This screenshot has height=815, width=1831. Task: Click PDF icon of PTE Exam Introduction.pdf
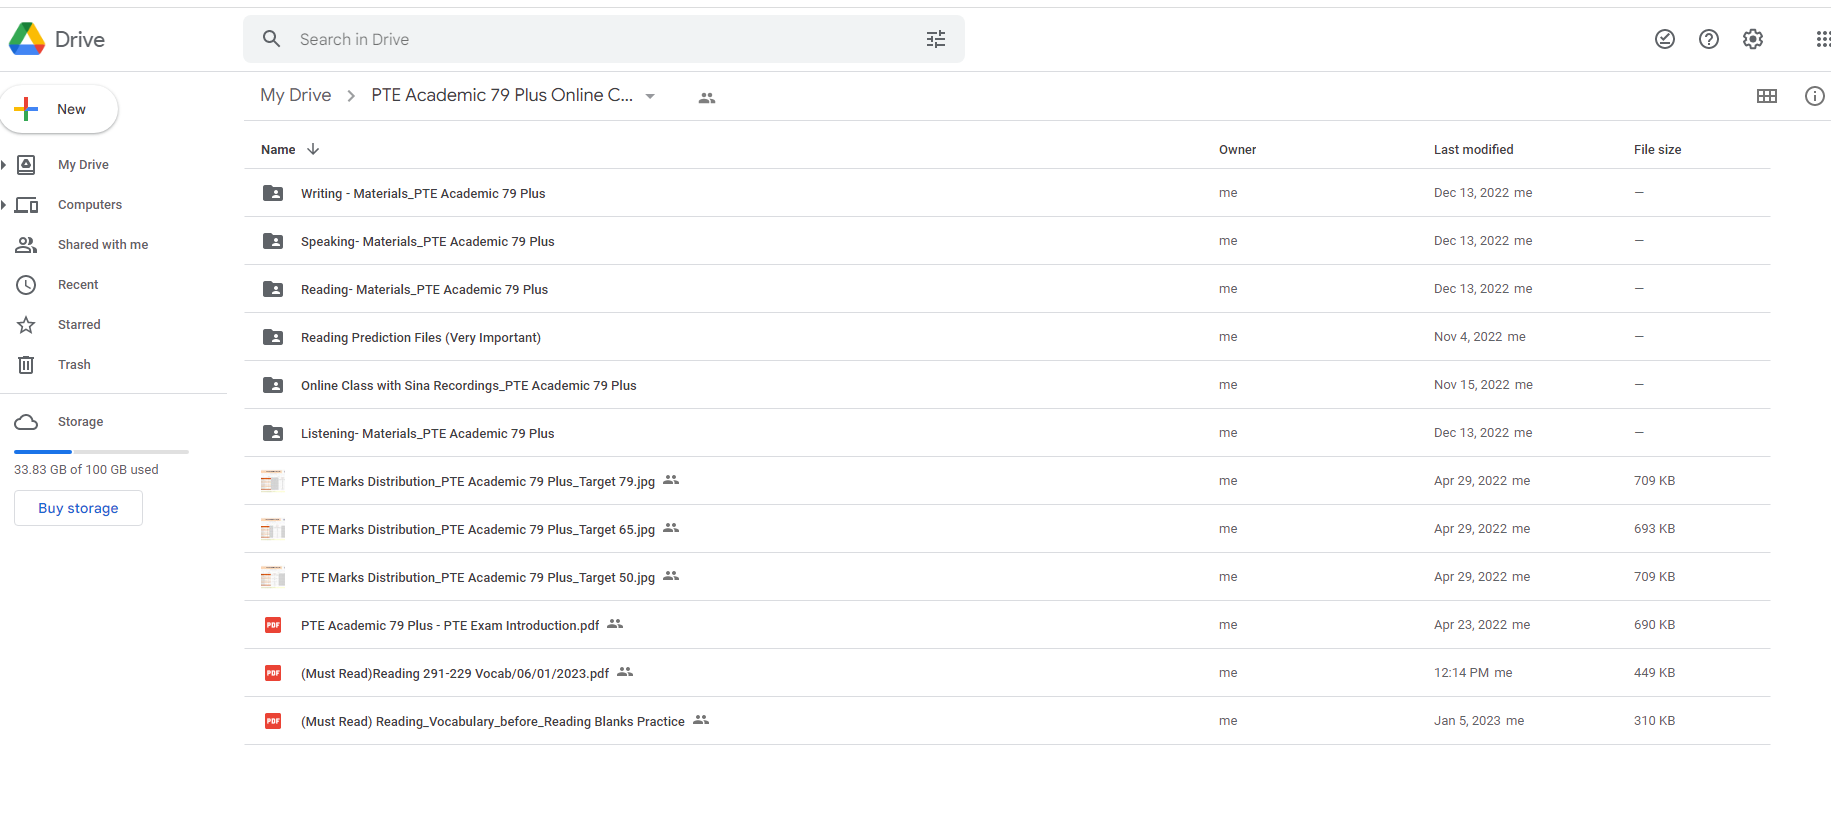[x=273, y=625]
